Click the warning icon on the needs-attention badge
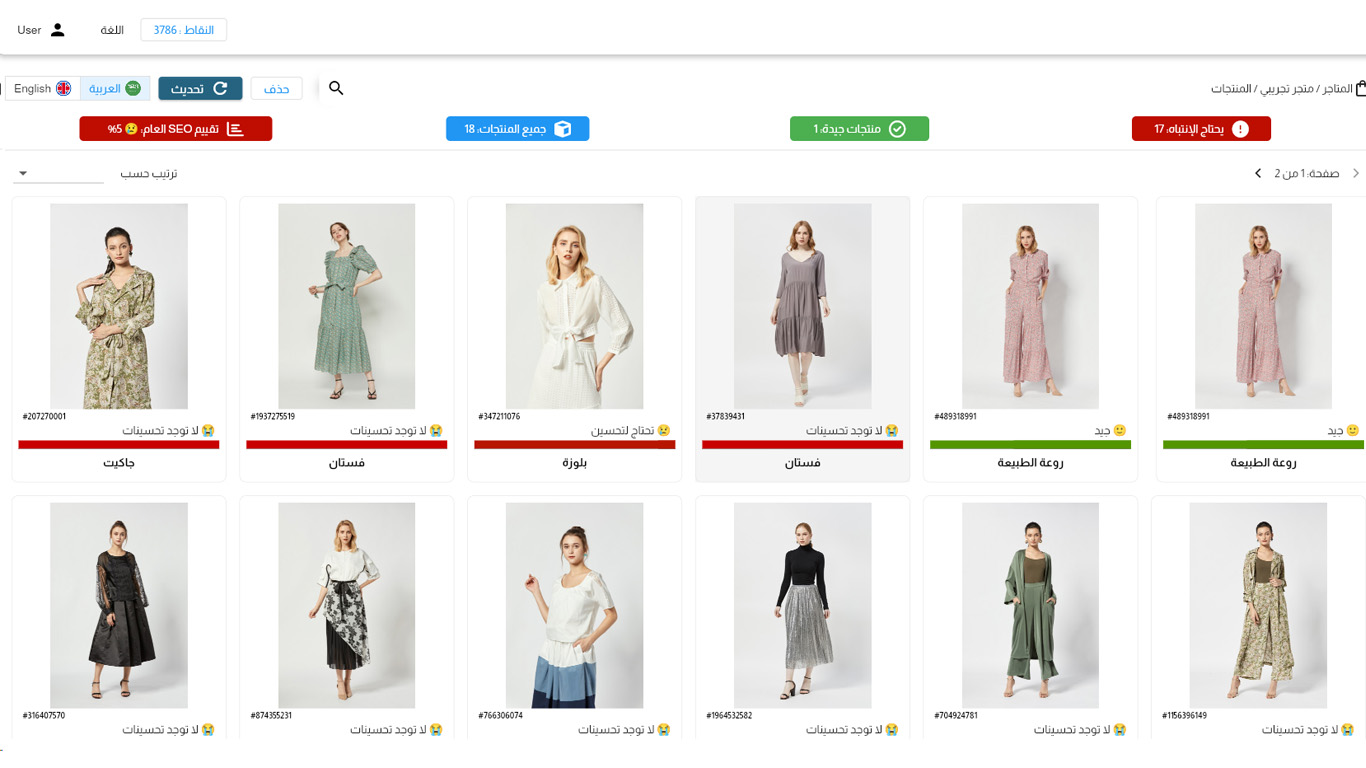Image resolution: width=1366 pixels, height=768 pixels. 1240,129
